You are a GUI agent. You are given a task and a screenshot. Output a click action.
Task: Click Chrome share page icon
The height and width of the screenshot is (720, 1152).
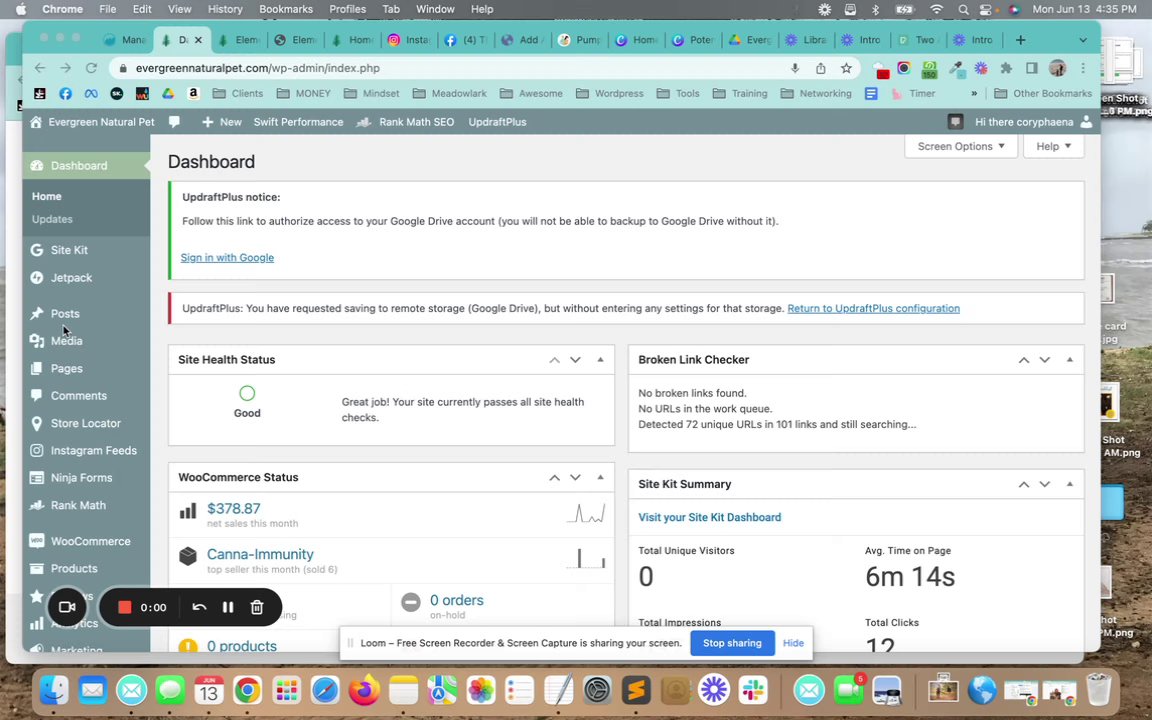coord(821,68)
